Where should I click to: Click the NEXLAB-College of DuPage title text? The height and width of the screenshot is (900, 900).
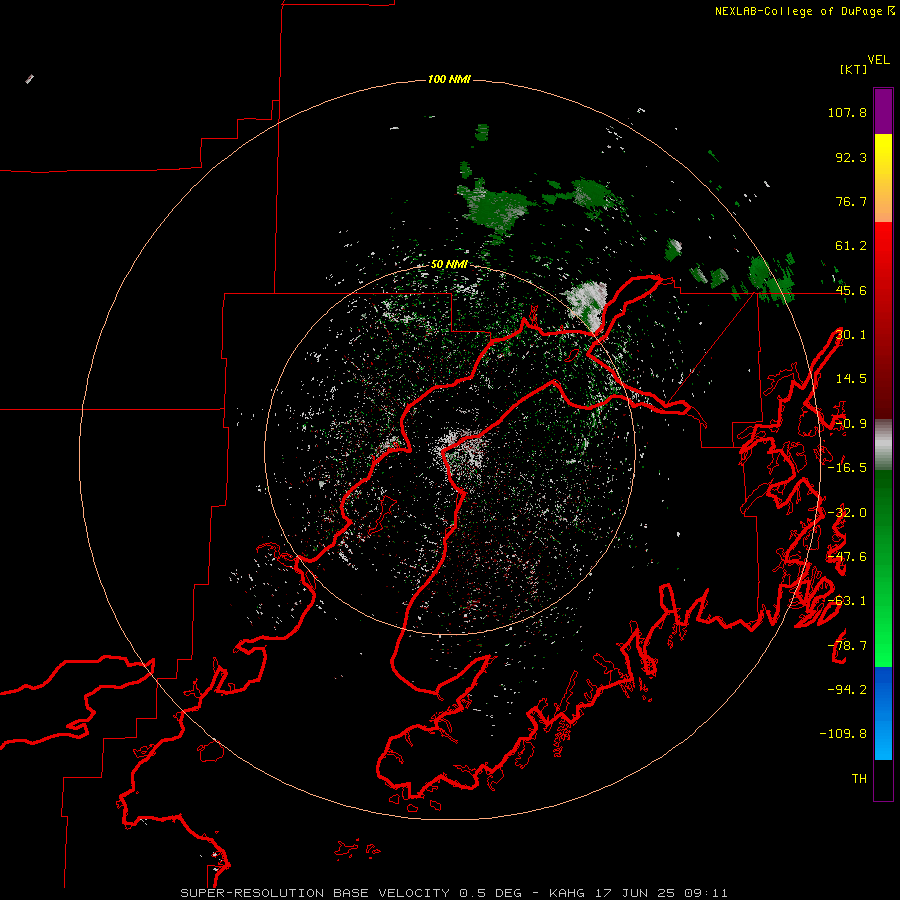pos(798,11)
